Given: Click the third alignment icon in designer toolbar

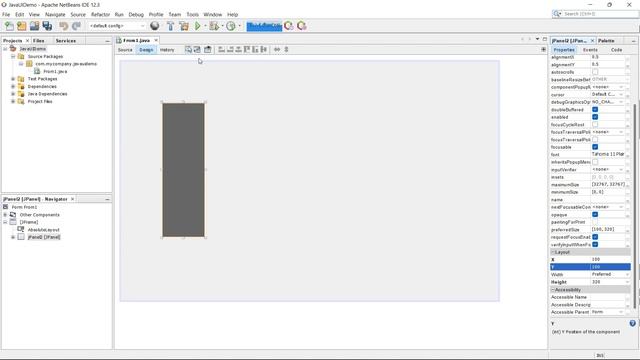Looking at the screenshot, I should pyautogui.click(x=238, y=49).
